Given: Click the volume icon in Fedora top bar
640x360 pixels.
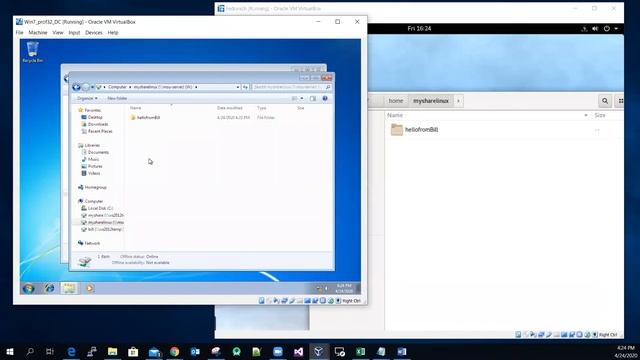Looking at the screenshot, I should click(x=595, y=29).
